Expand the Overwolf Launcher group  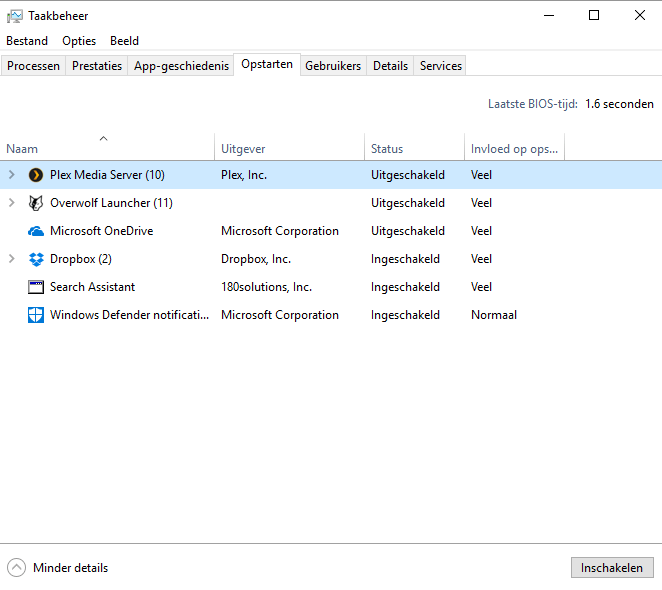pyautogui.click(x=12, y=203)
